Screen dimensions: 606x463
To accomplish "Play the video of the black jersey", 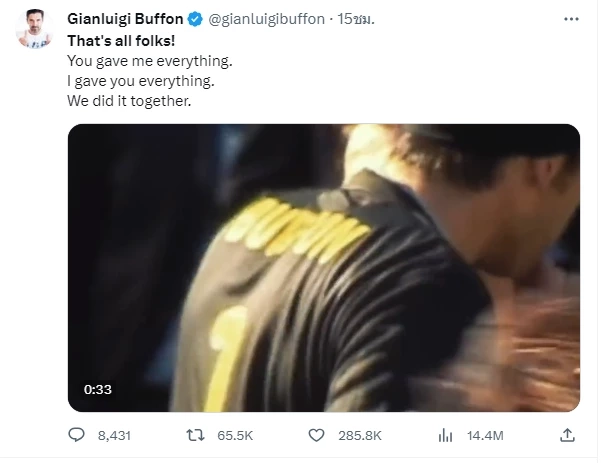I will (323, 267).
